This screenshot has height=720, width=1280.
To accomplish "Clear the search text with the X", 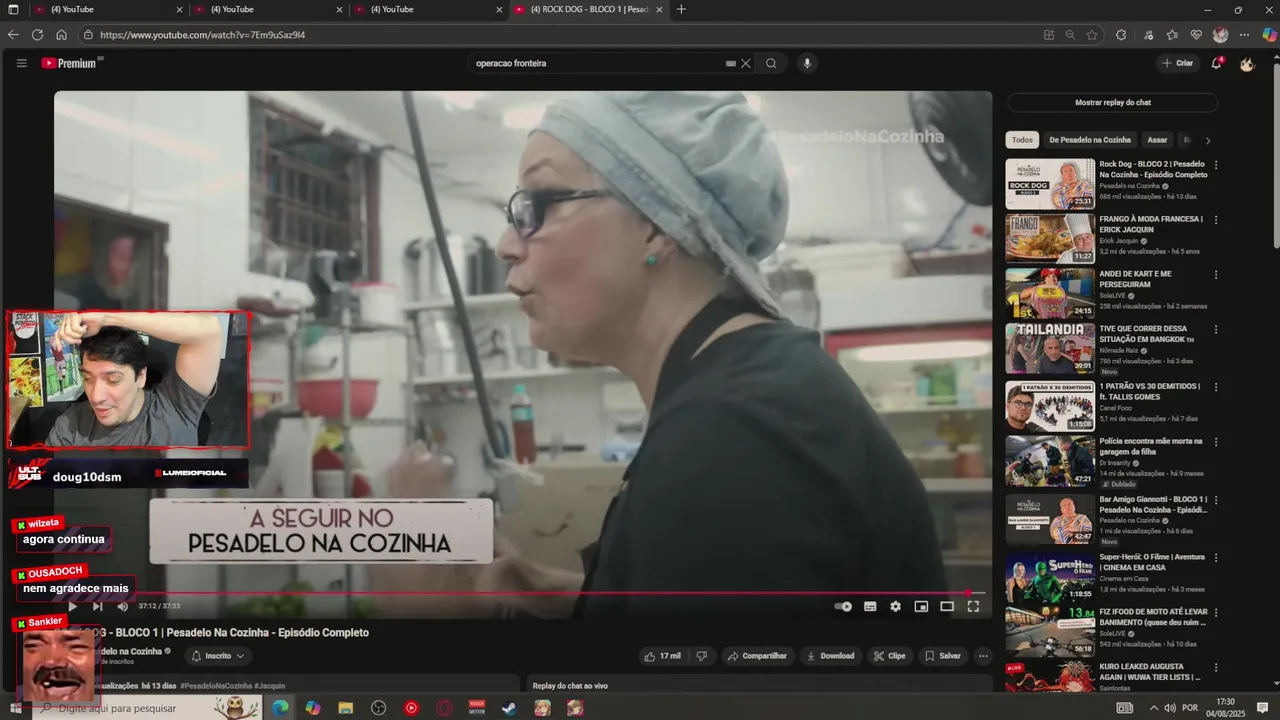I will coord(745,63).
